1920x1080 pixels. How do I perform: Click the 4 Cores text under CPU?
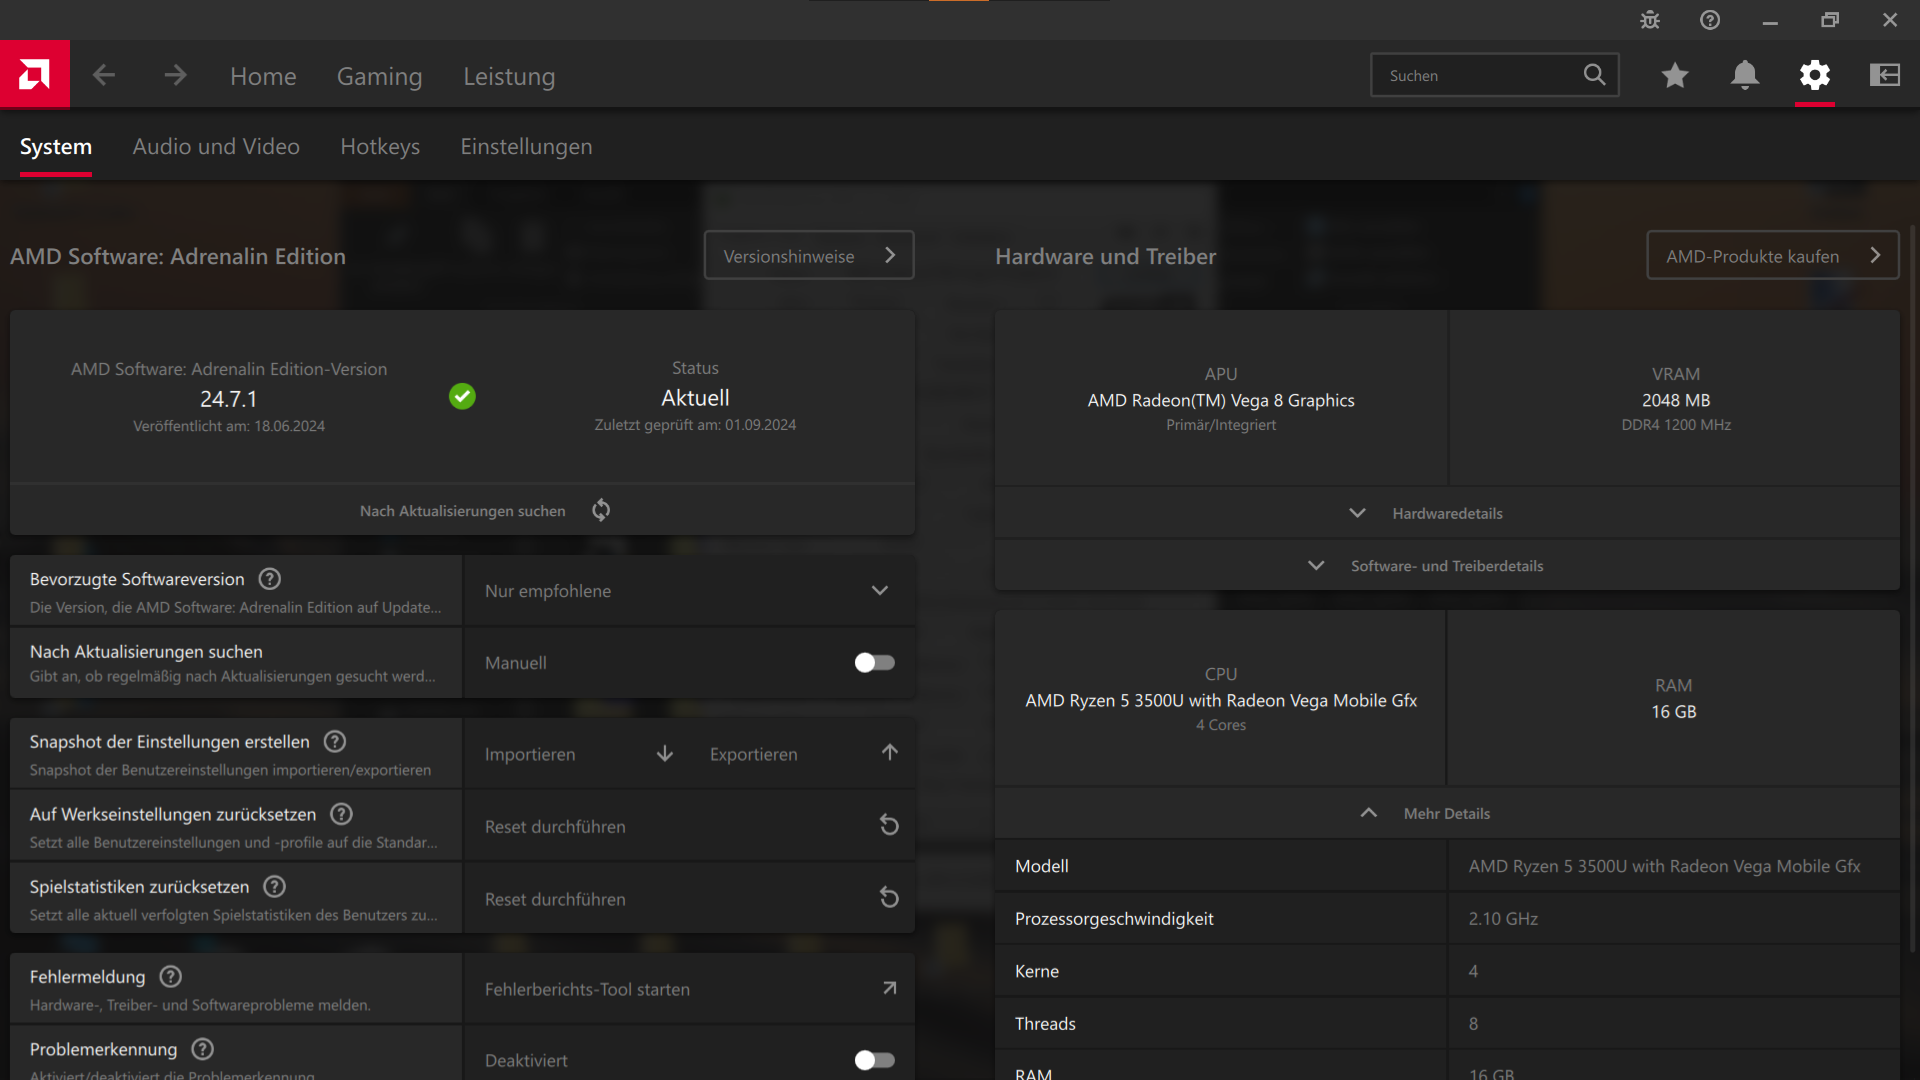1221,725
